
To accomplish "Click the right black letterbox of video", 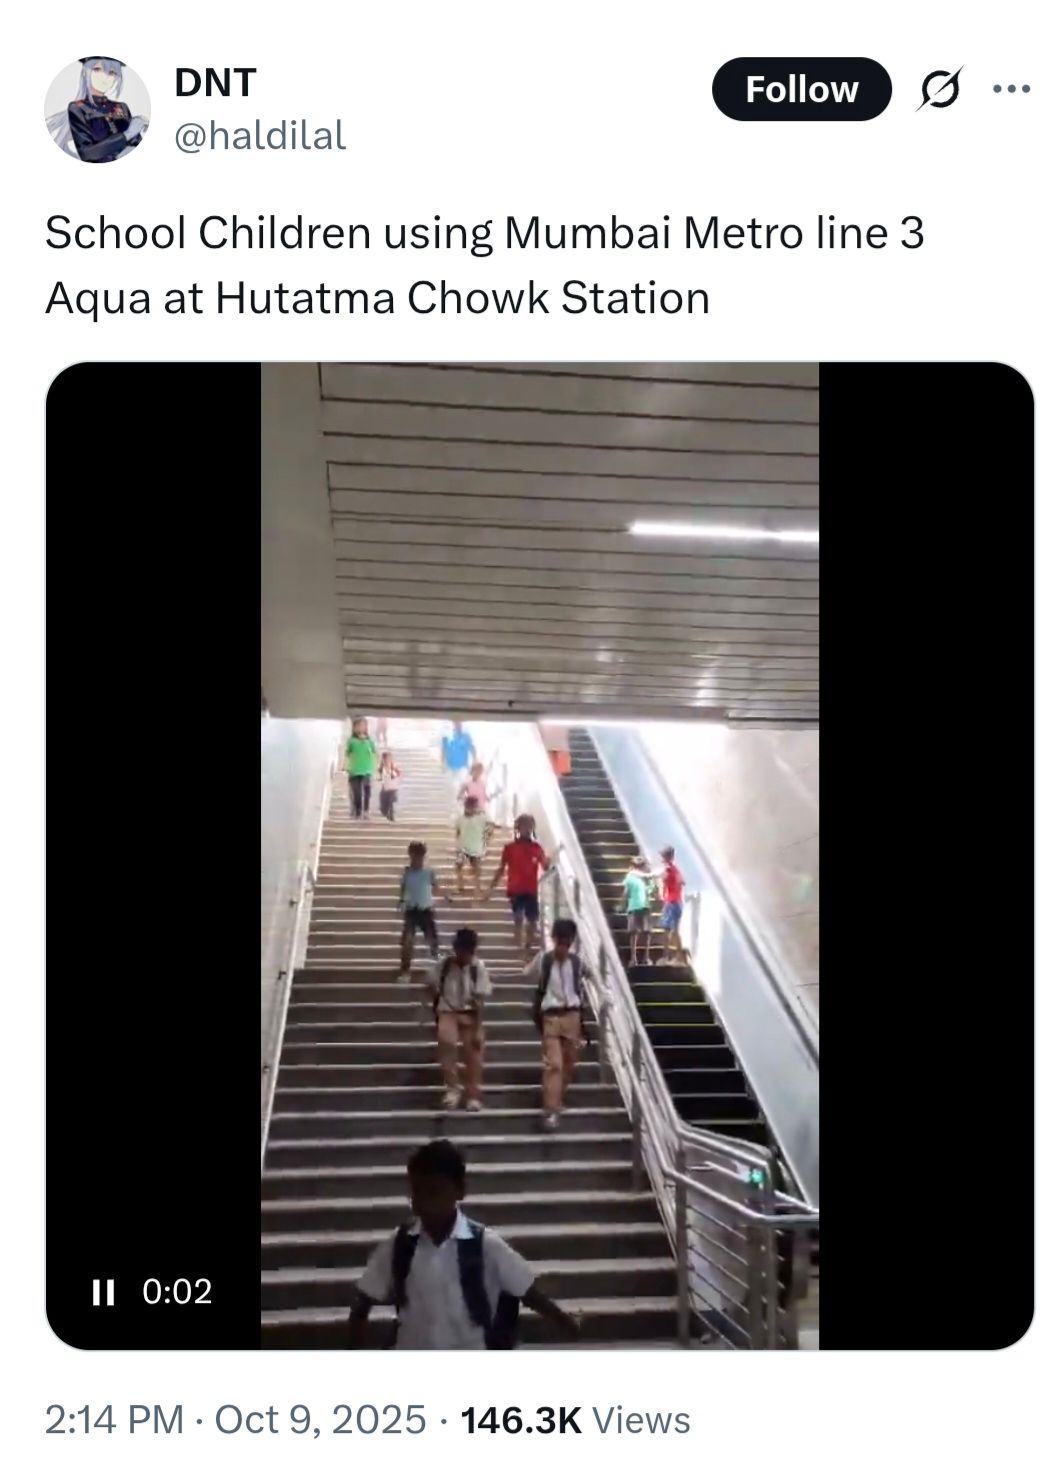I will 926,855.
